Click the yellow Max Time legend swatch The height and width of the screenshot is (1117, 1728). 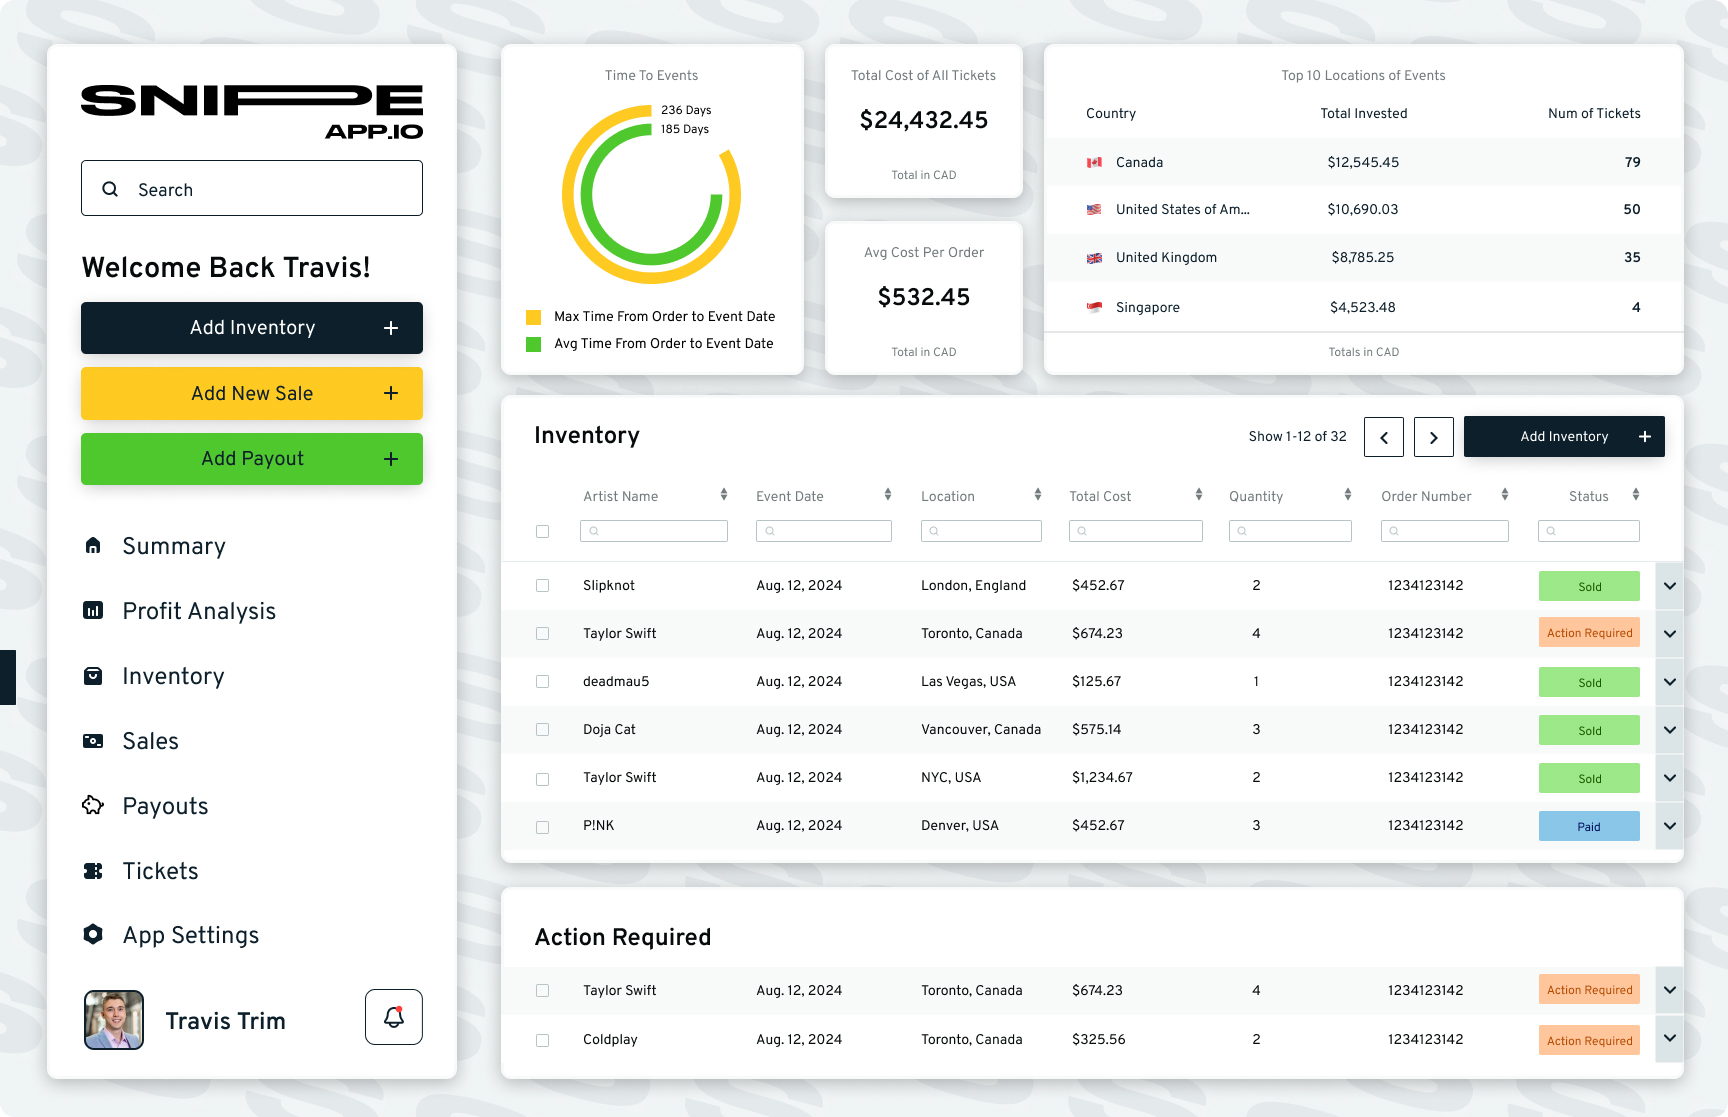click(534, 317)
